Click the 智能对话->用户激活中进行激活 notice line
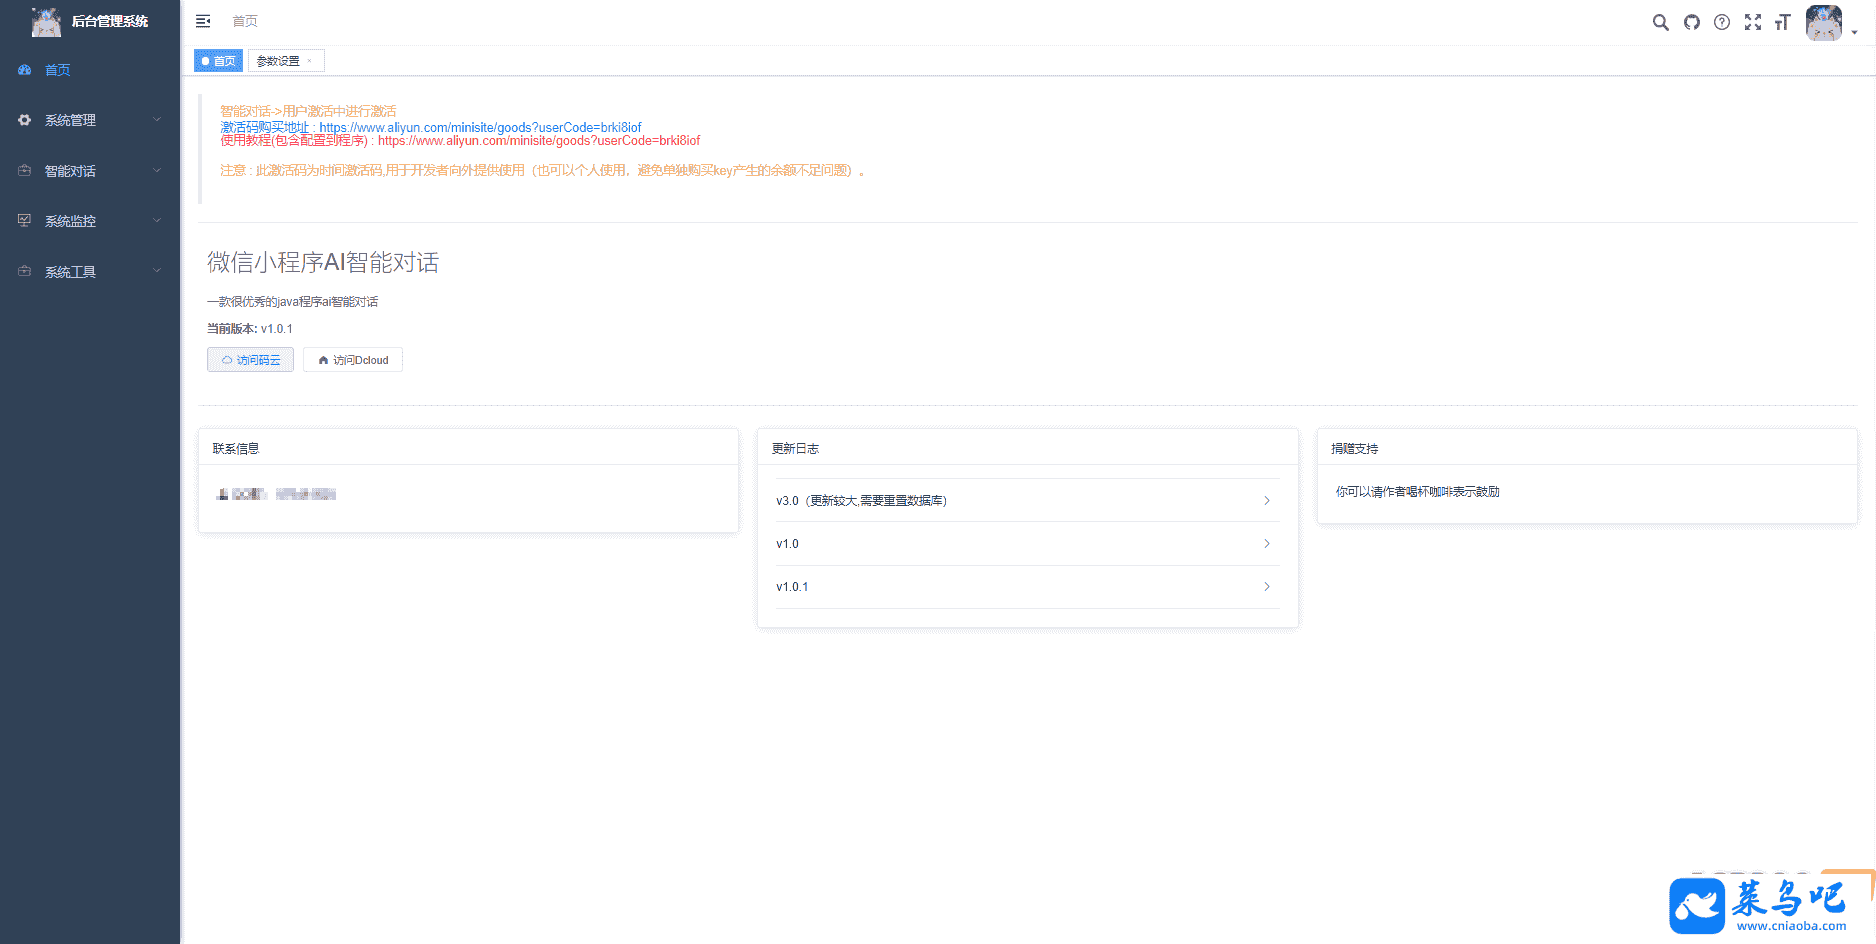 pos(308,111)
